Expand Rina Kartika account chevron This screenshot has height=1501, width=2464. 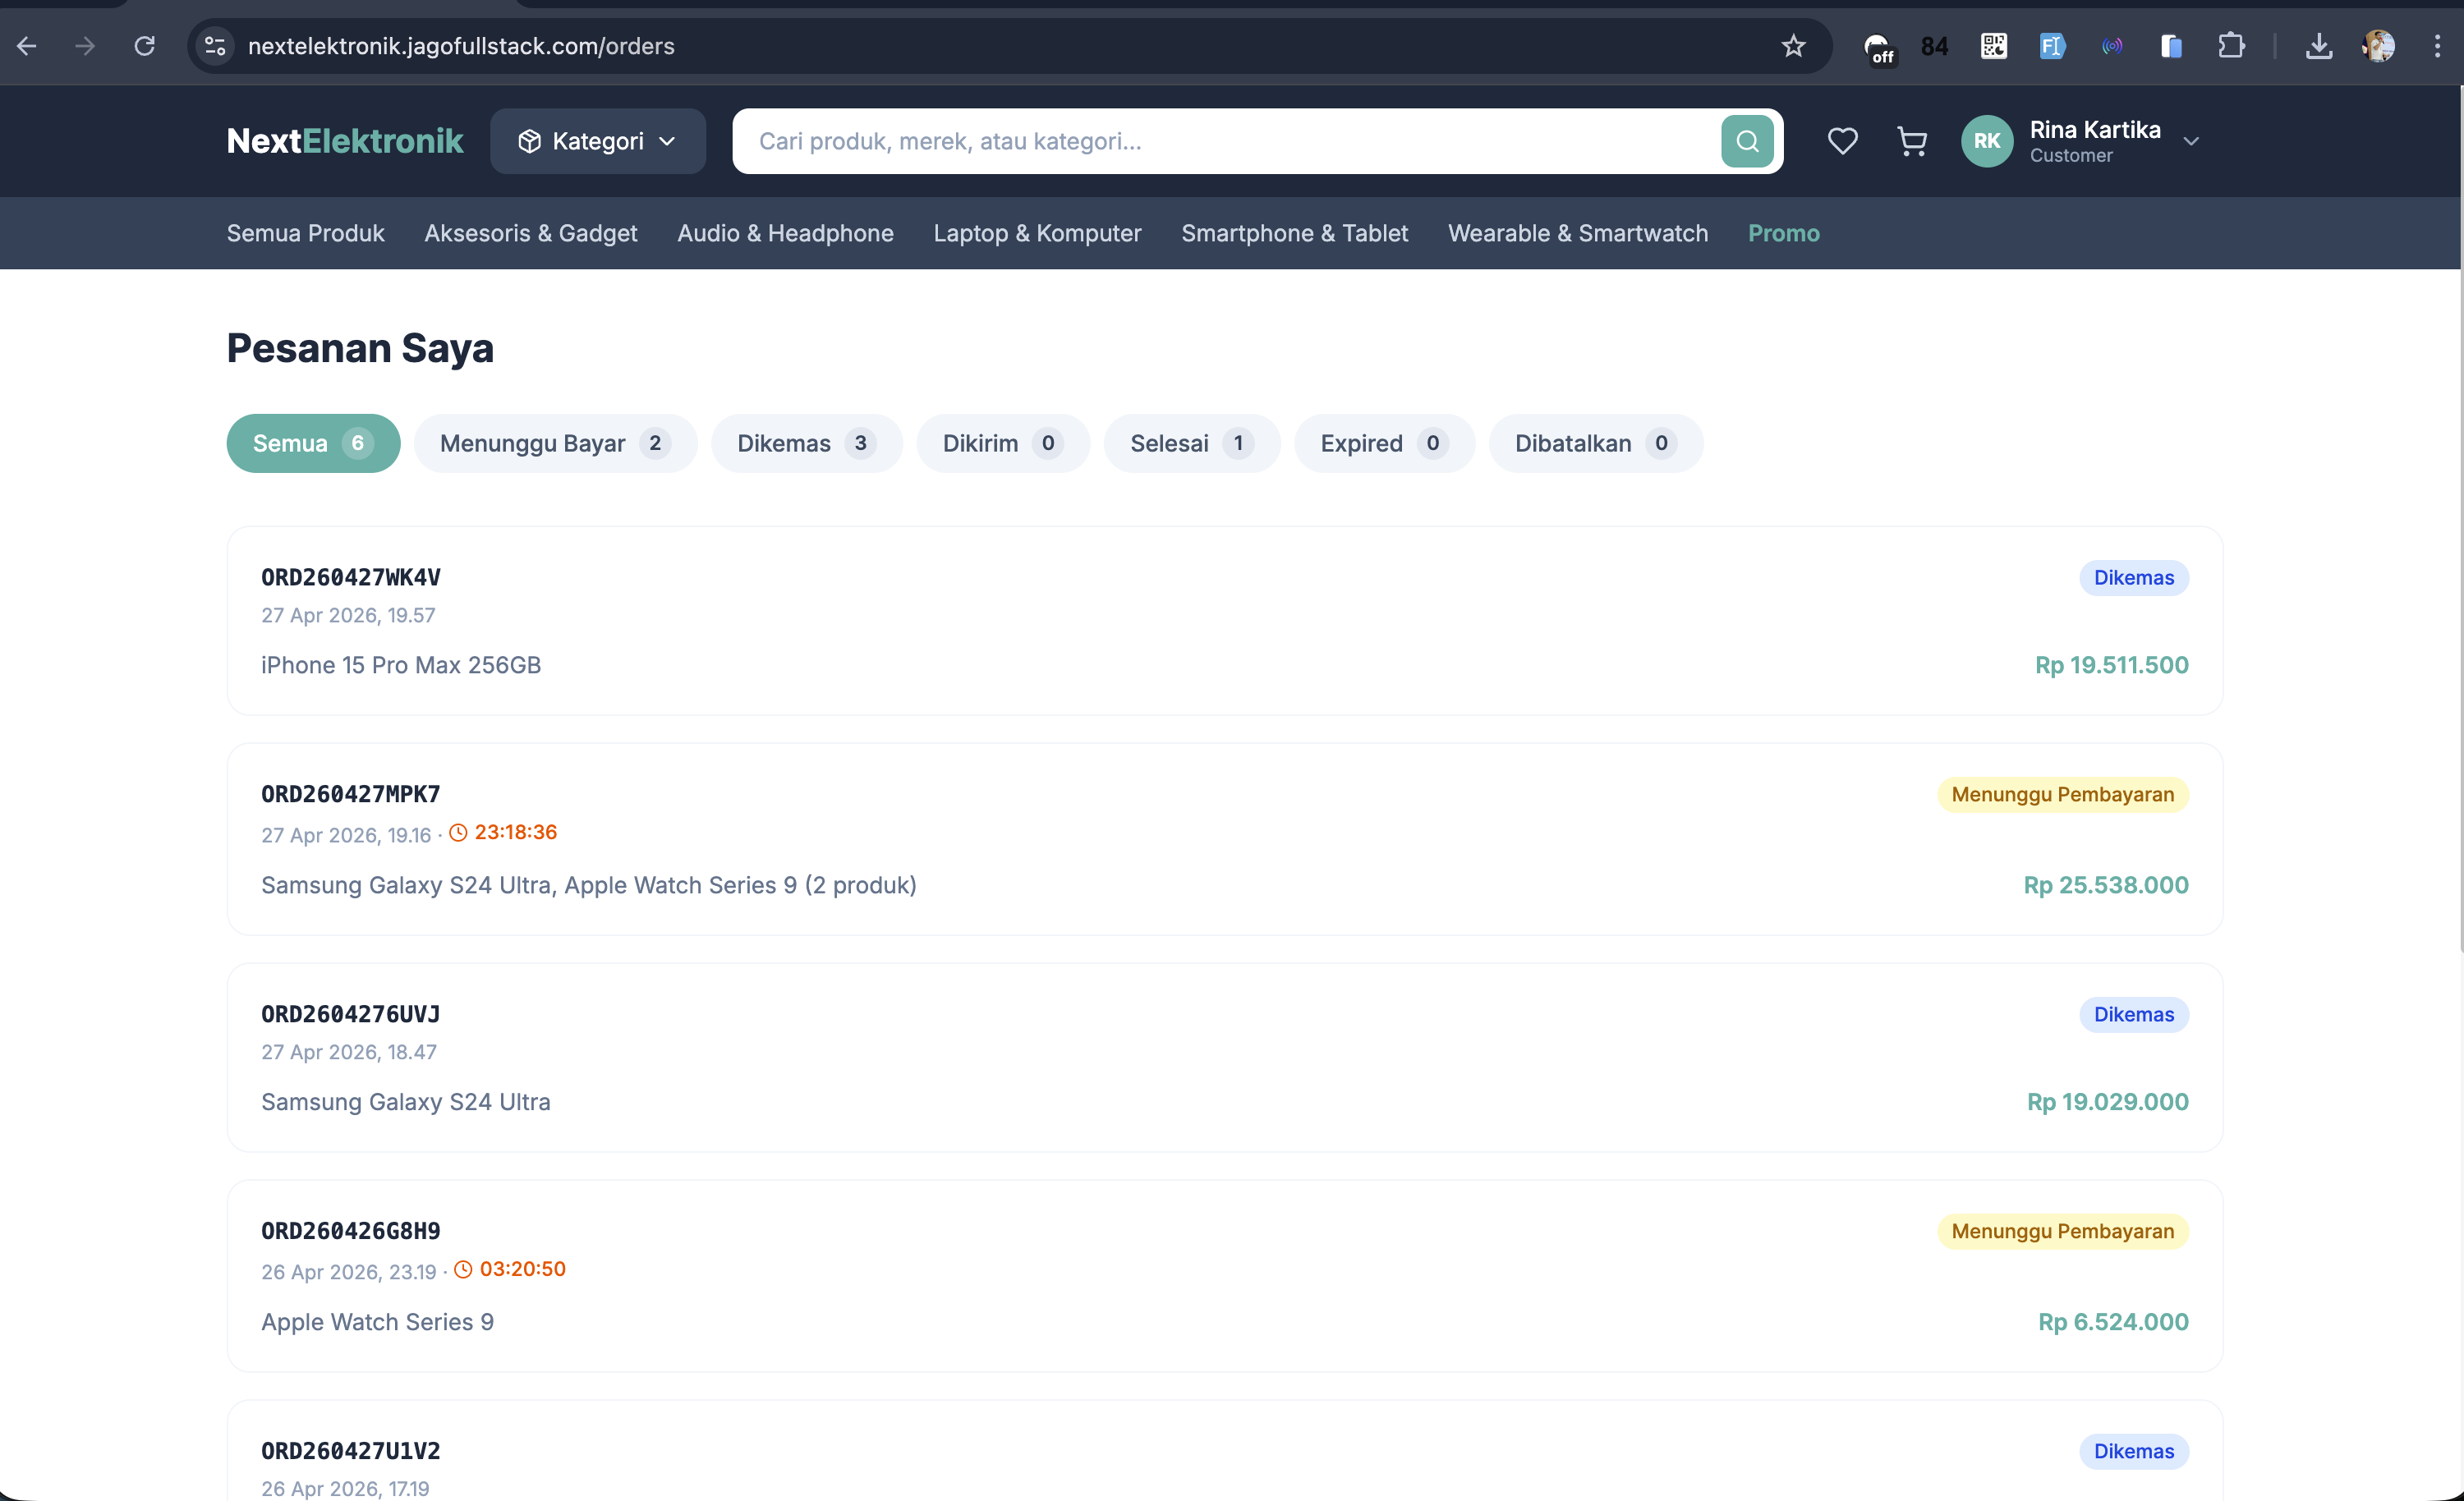click(2191, 141)
